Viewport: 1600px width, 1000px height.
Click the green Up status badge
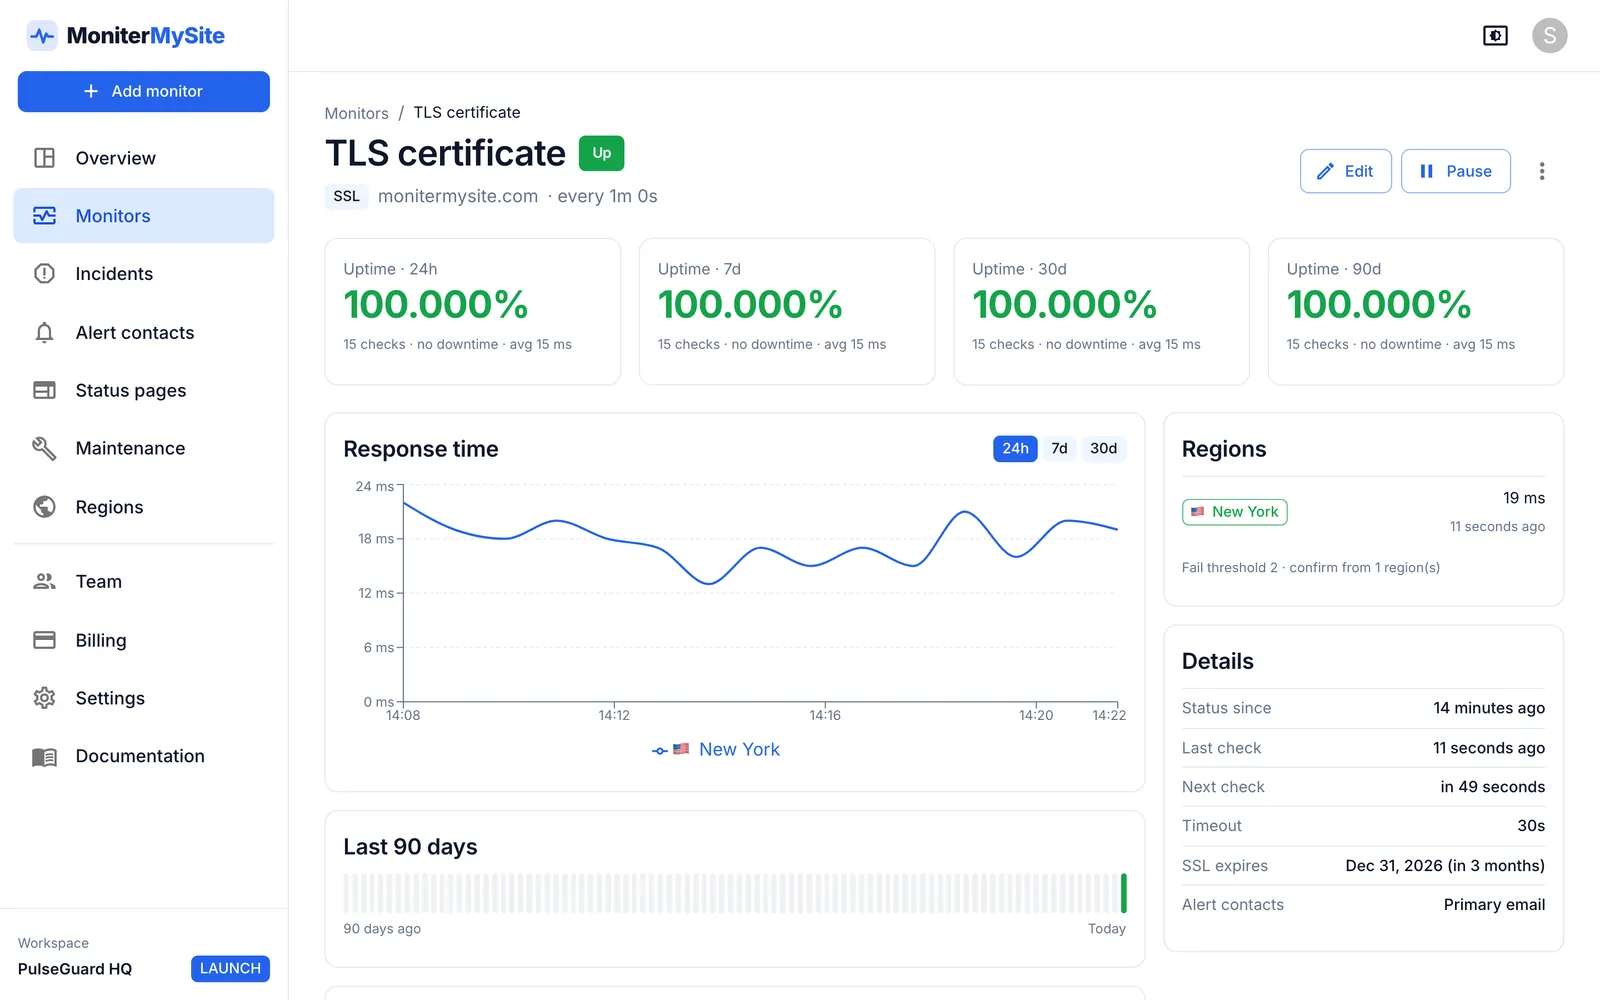pos(601,153)
